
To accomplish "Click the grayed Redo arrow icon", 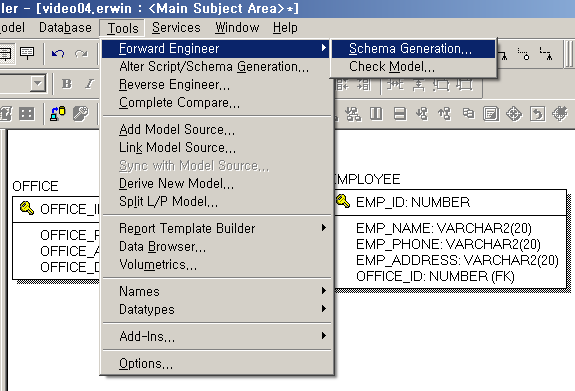I will [x=81, y=54].
